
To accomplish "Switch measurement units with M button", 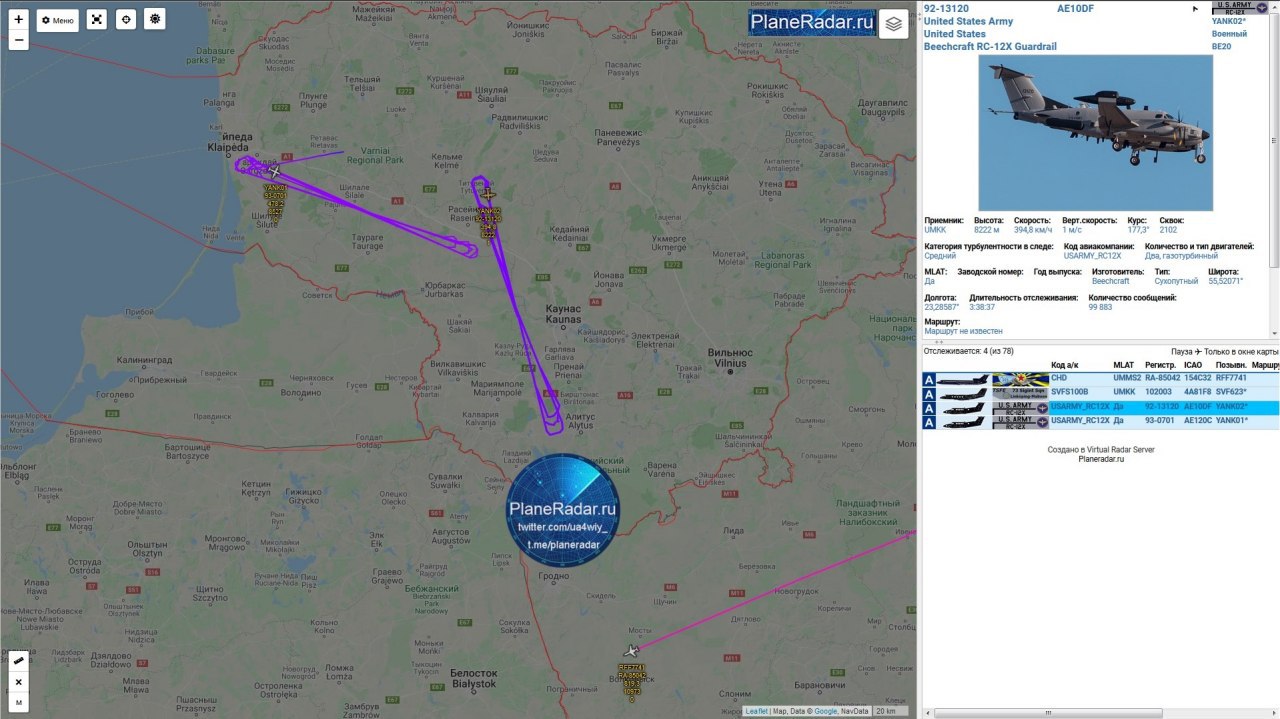I will [x=18, y=703].
